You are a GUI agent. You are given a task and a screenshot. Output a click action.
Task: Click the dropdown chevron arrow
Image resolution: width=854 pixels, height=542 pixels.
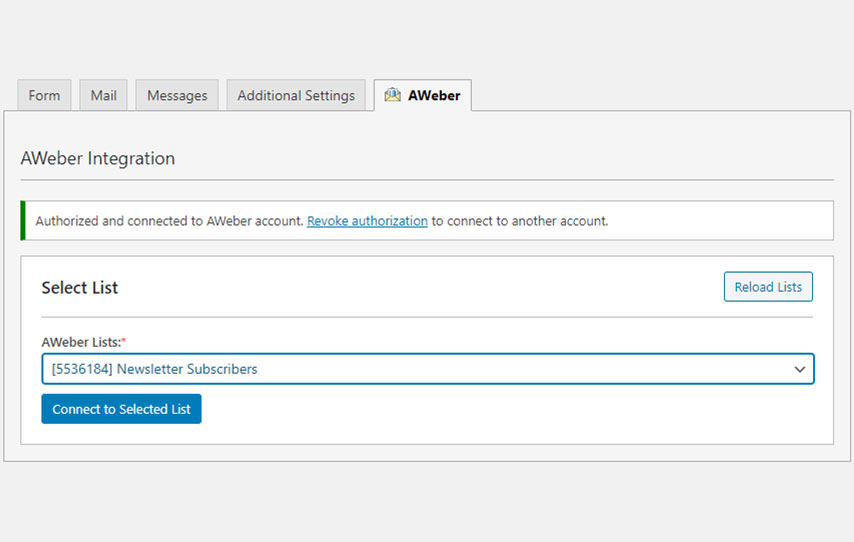click(799, 369)
